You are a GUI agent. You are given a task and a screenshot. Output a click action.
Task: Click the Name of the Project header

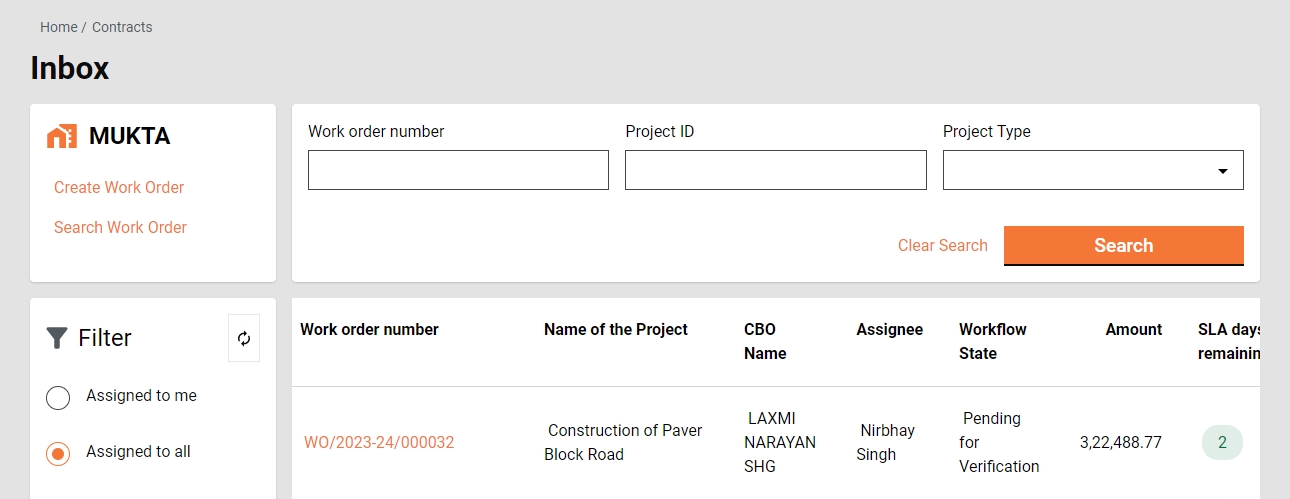pos(616,329)
